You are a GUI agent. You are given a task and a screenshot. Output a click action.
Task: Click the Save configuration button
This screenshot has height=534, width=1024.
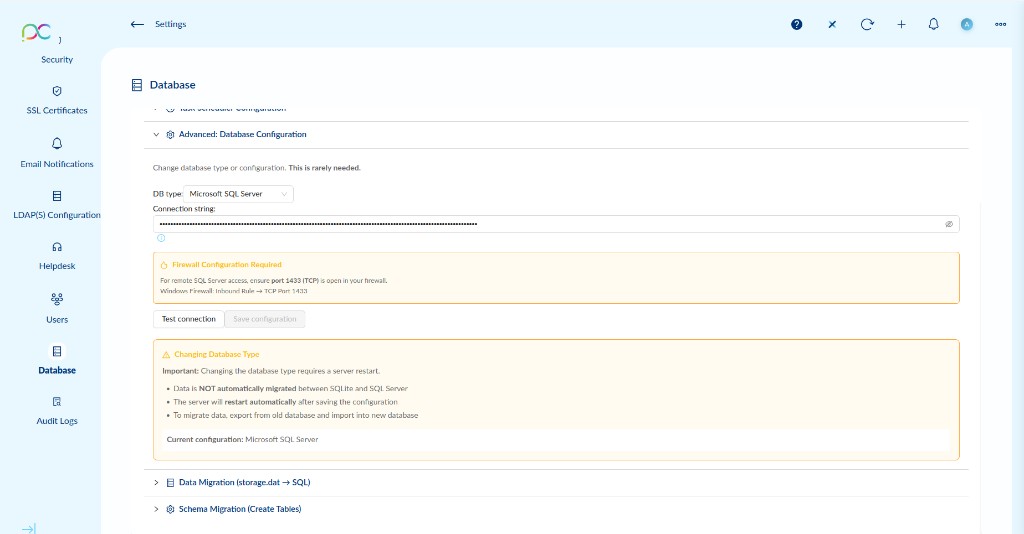click(264, 319)
